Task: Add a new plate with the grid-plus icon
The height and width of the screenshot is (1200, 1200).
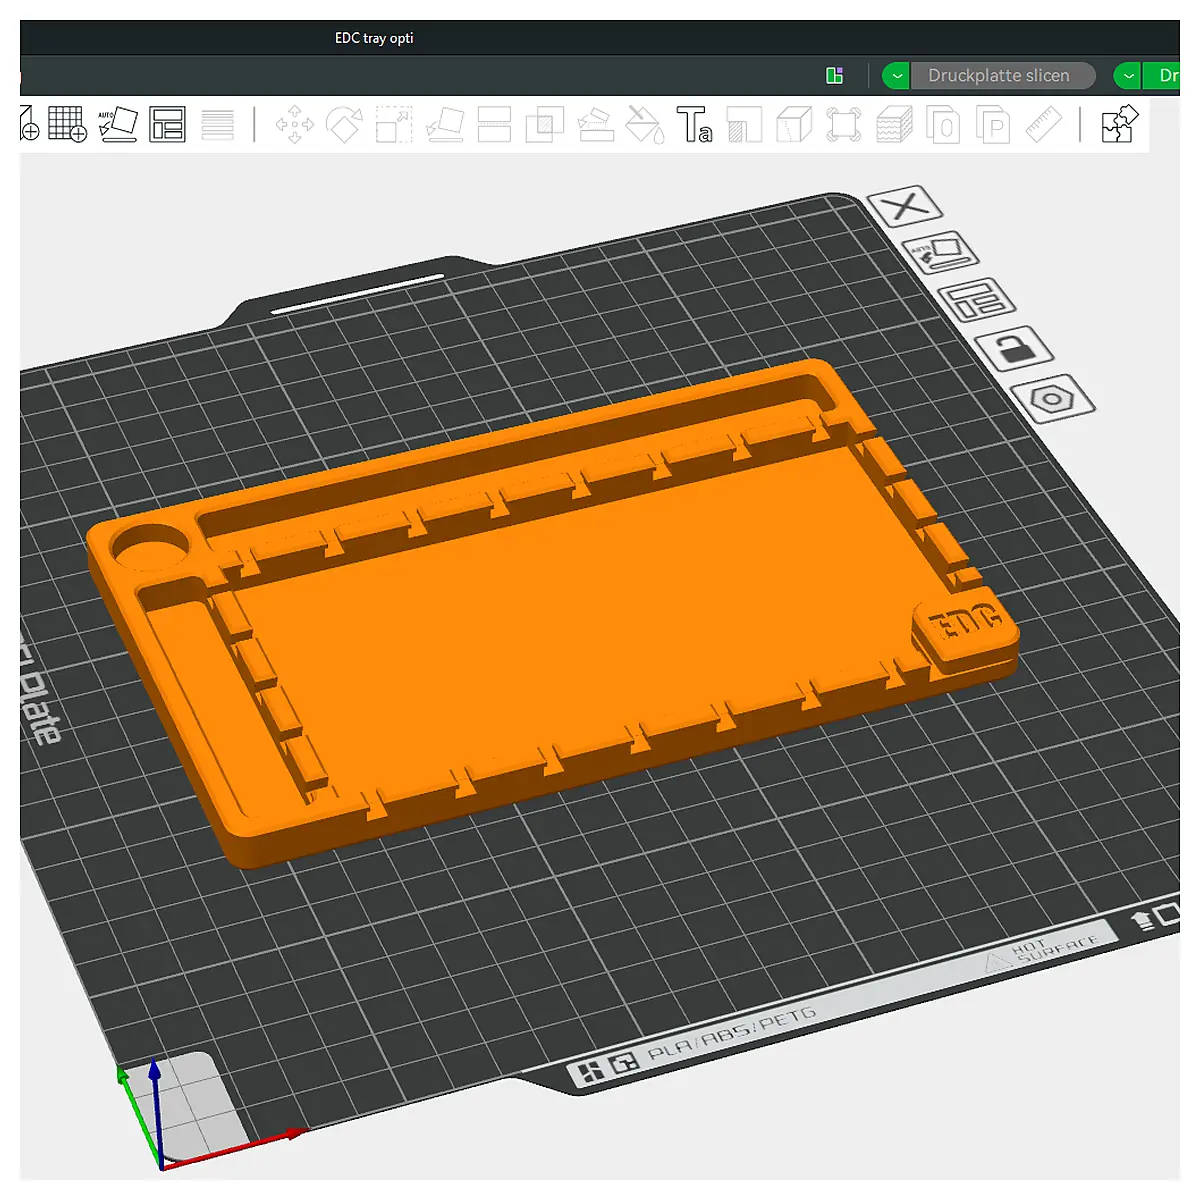Action: click(x=67, y=125)
